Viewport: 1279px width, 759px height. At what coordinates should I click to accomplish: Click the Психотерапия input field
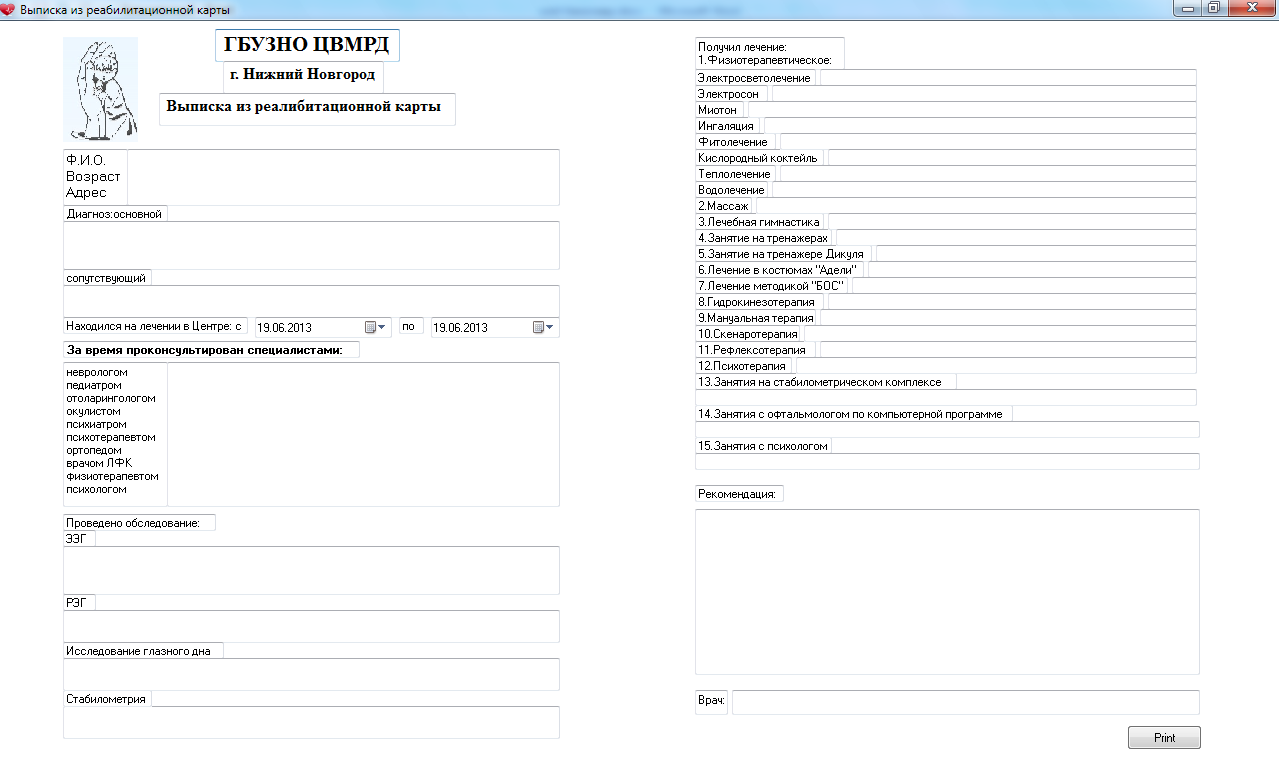996,365
